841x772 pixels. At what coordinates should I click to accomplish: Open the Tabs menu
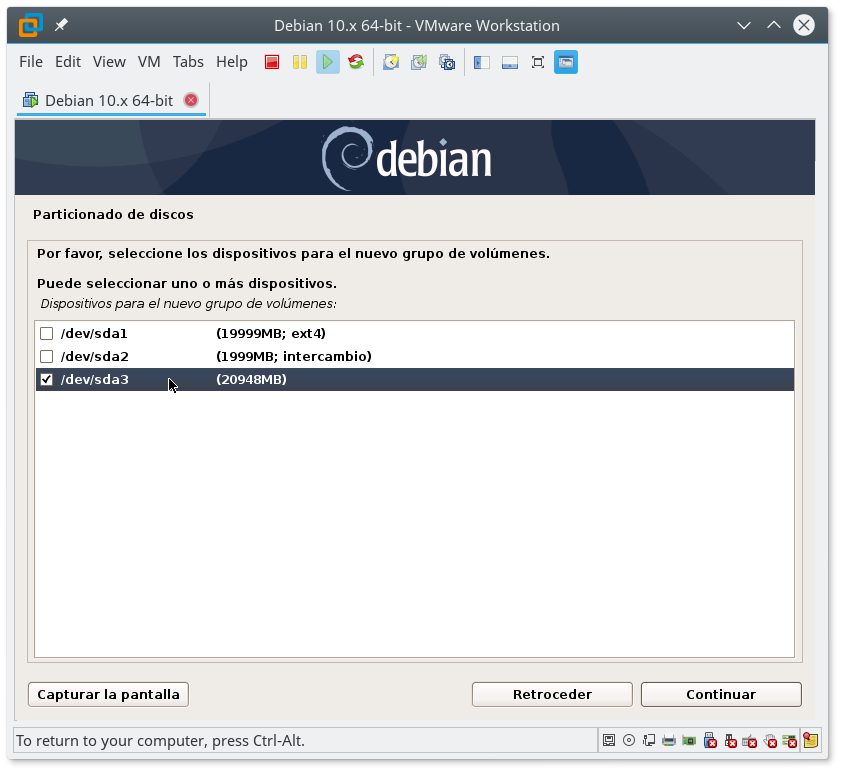click(x=188, y=62)
